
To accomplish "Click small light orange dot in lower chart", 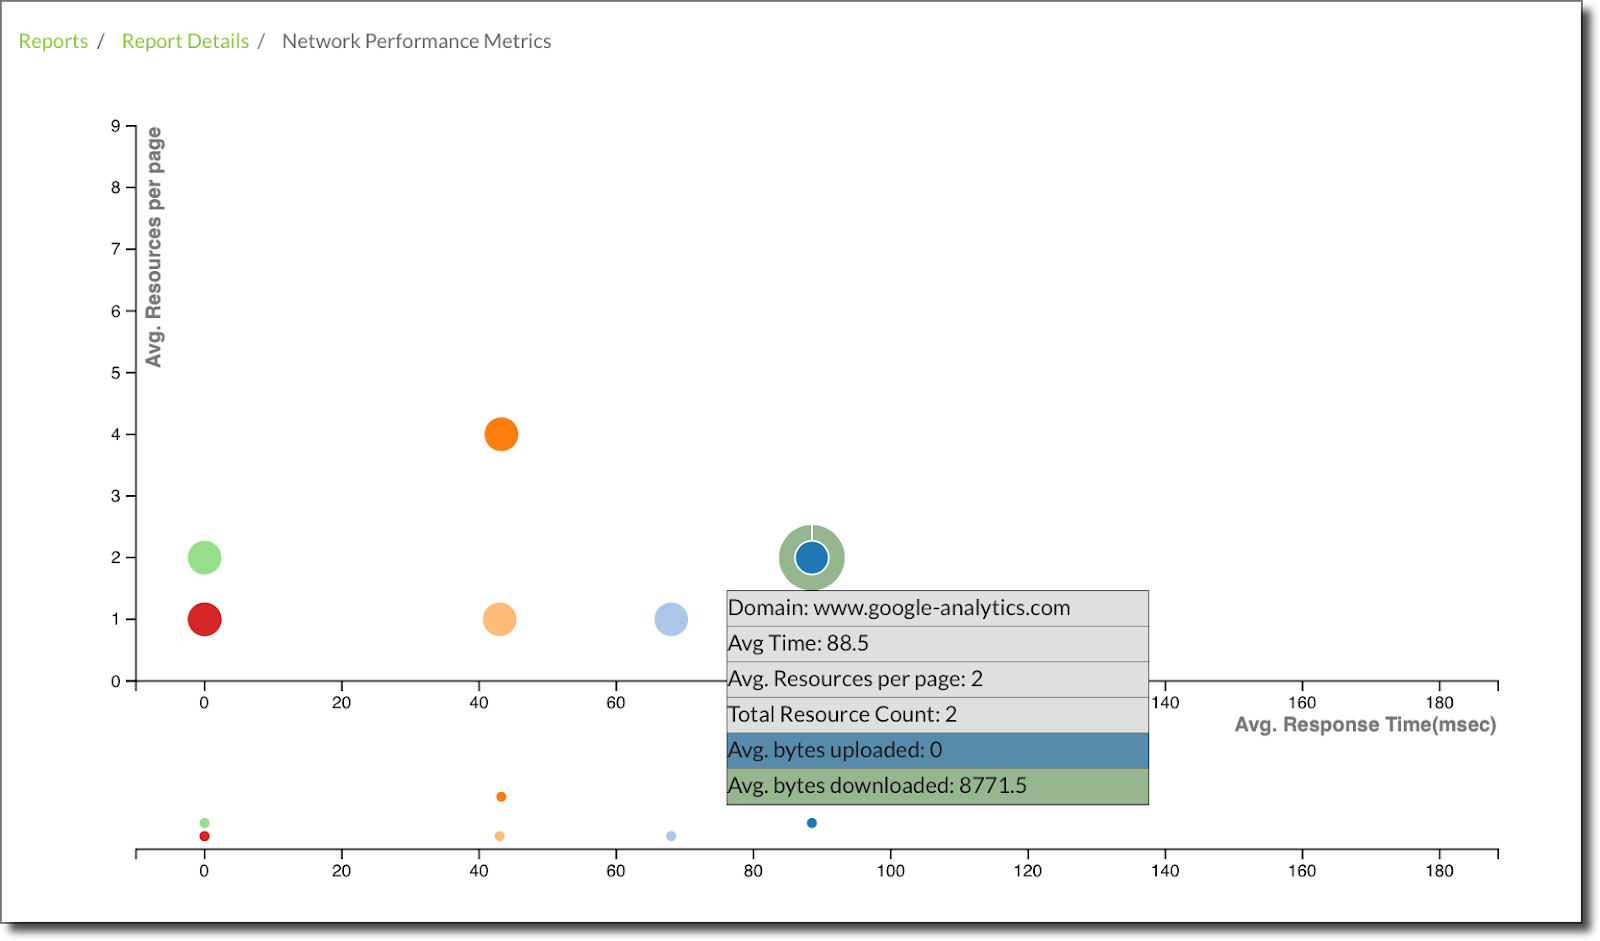I will pyautogui.click(x=499, y=836).
